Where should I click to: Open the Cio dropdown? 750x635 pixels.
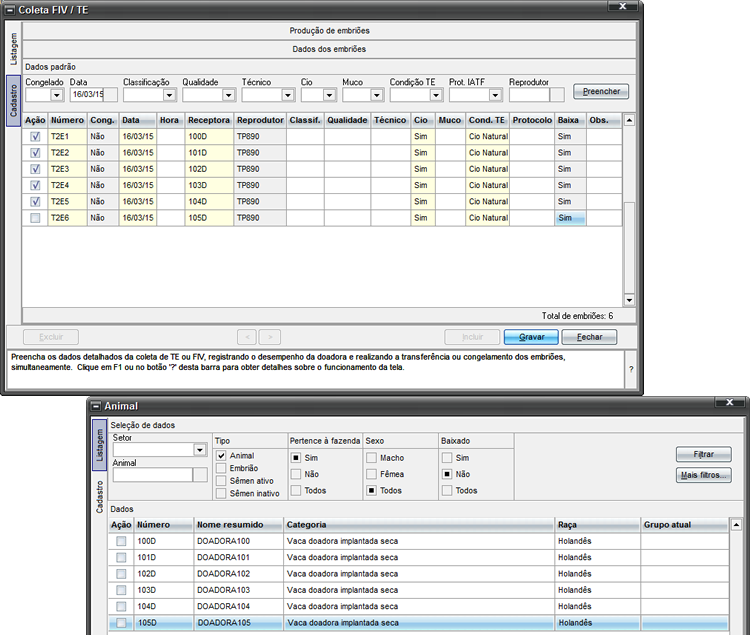(329, 95)
